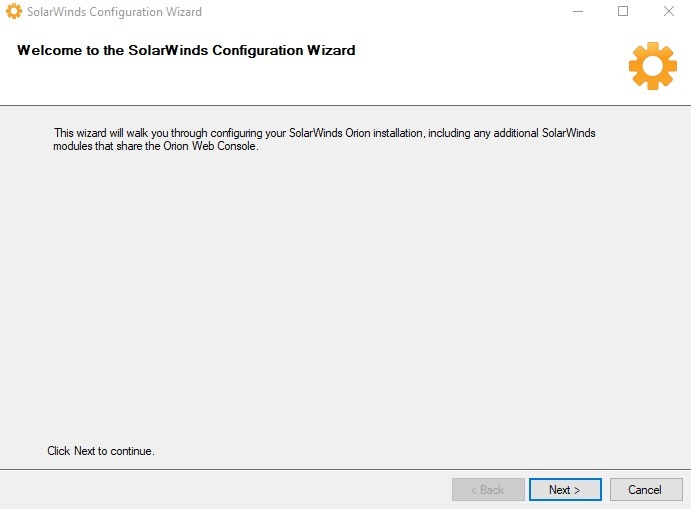Click the small SolarWinds gear icon in title bar
The image size is (691, 509).
[14, 11]
